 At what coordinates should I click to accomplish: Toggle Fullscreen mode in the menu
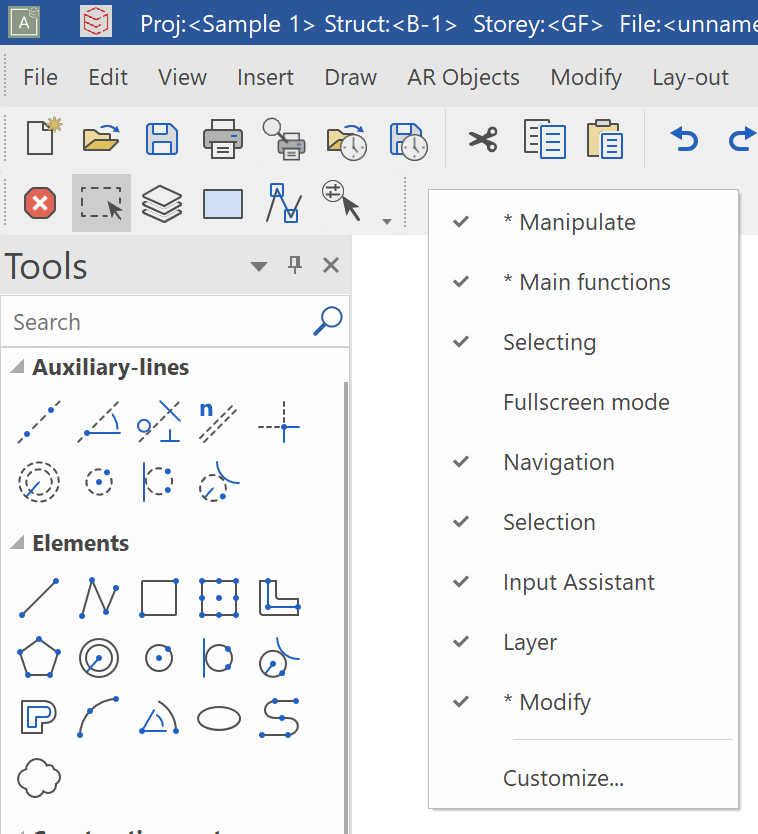[x=586, y=402]
